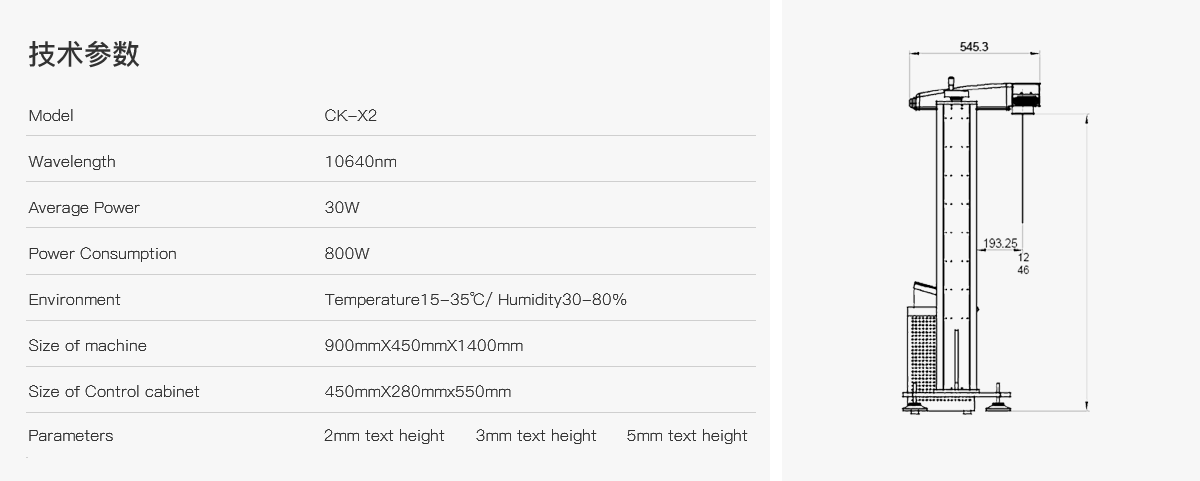The image size is (1200, 481).
Task: Select the 5mm text height parameter
Action: (x=687, y=436)
